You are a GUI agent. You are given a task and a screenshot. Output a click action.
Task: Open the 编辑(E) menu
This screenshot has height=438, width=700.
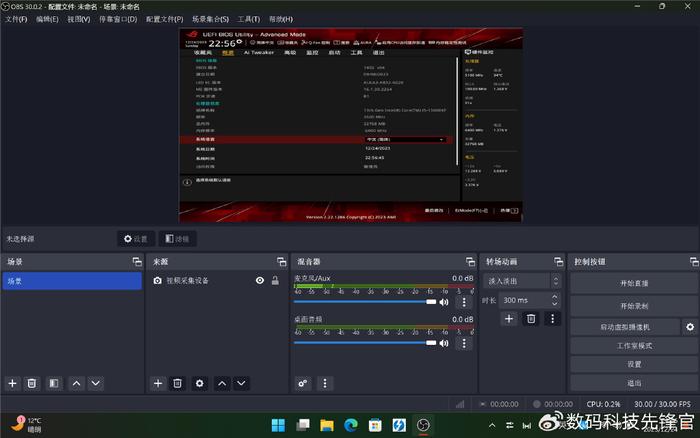[47, 19]
